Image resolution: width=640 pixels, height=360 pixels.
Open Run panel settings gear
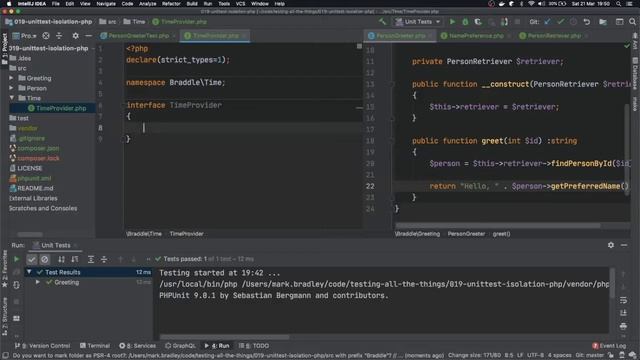(611, 245)
